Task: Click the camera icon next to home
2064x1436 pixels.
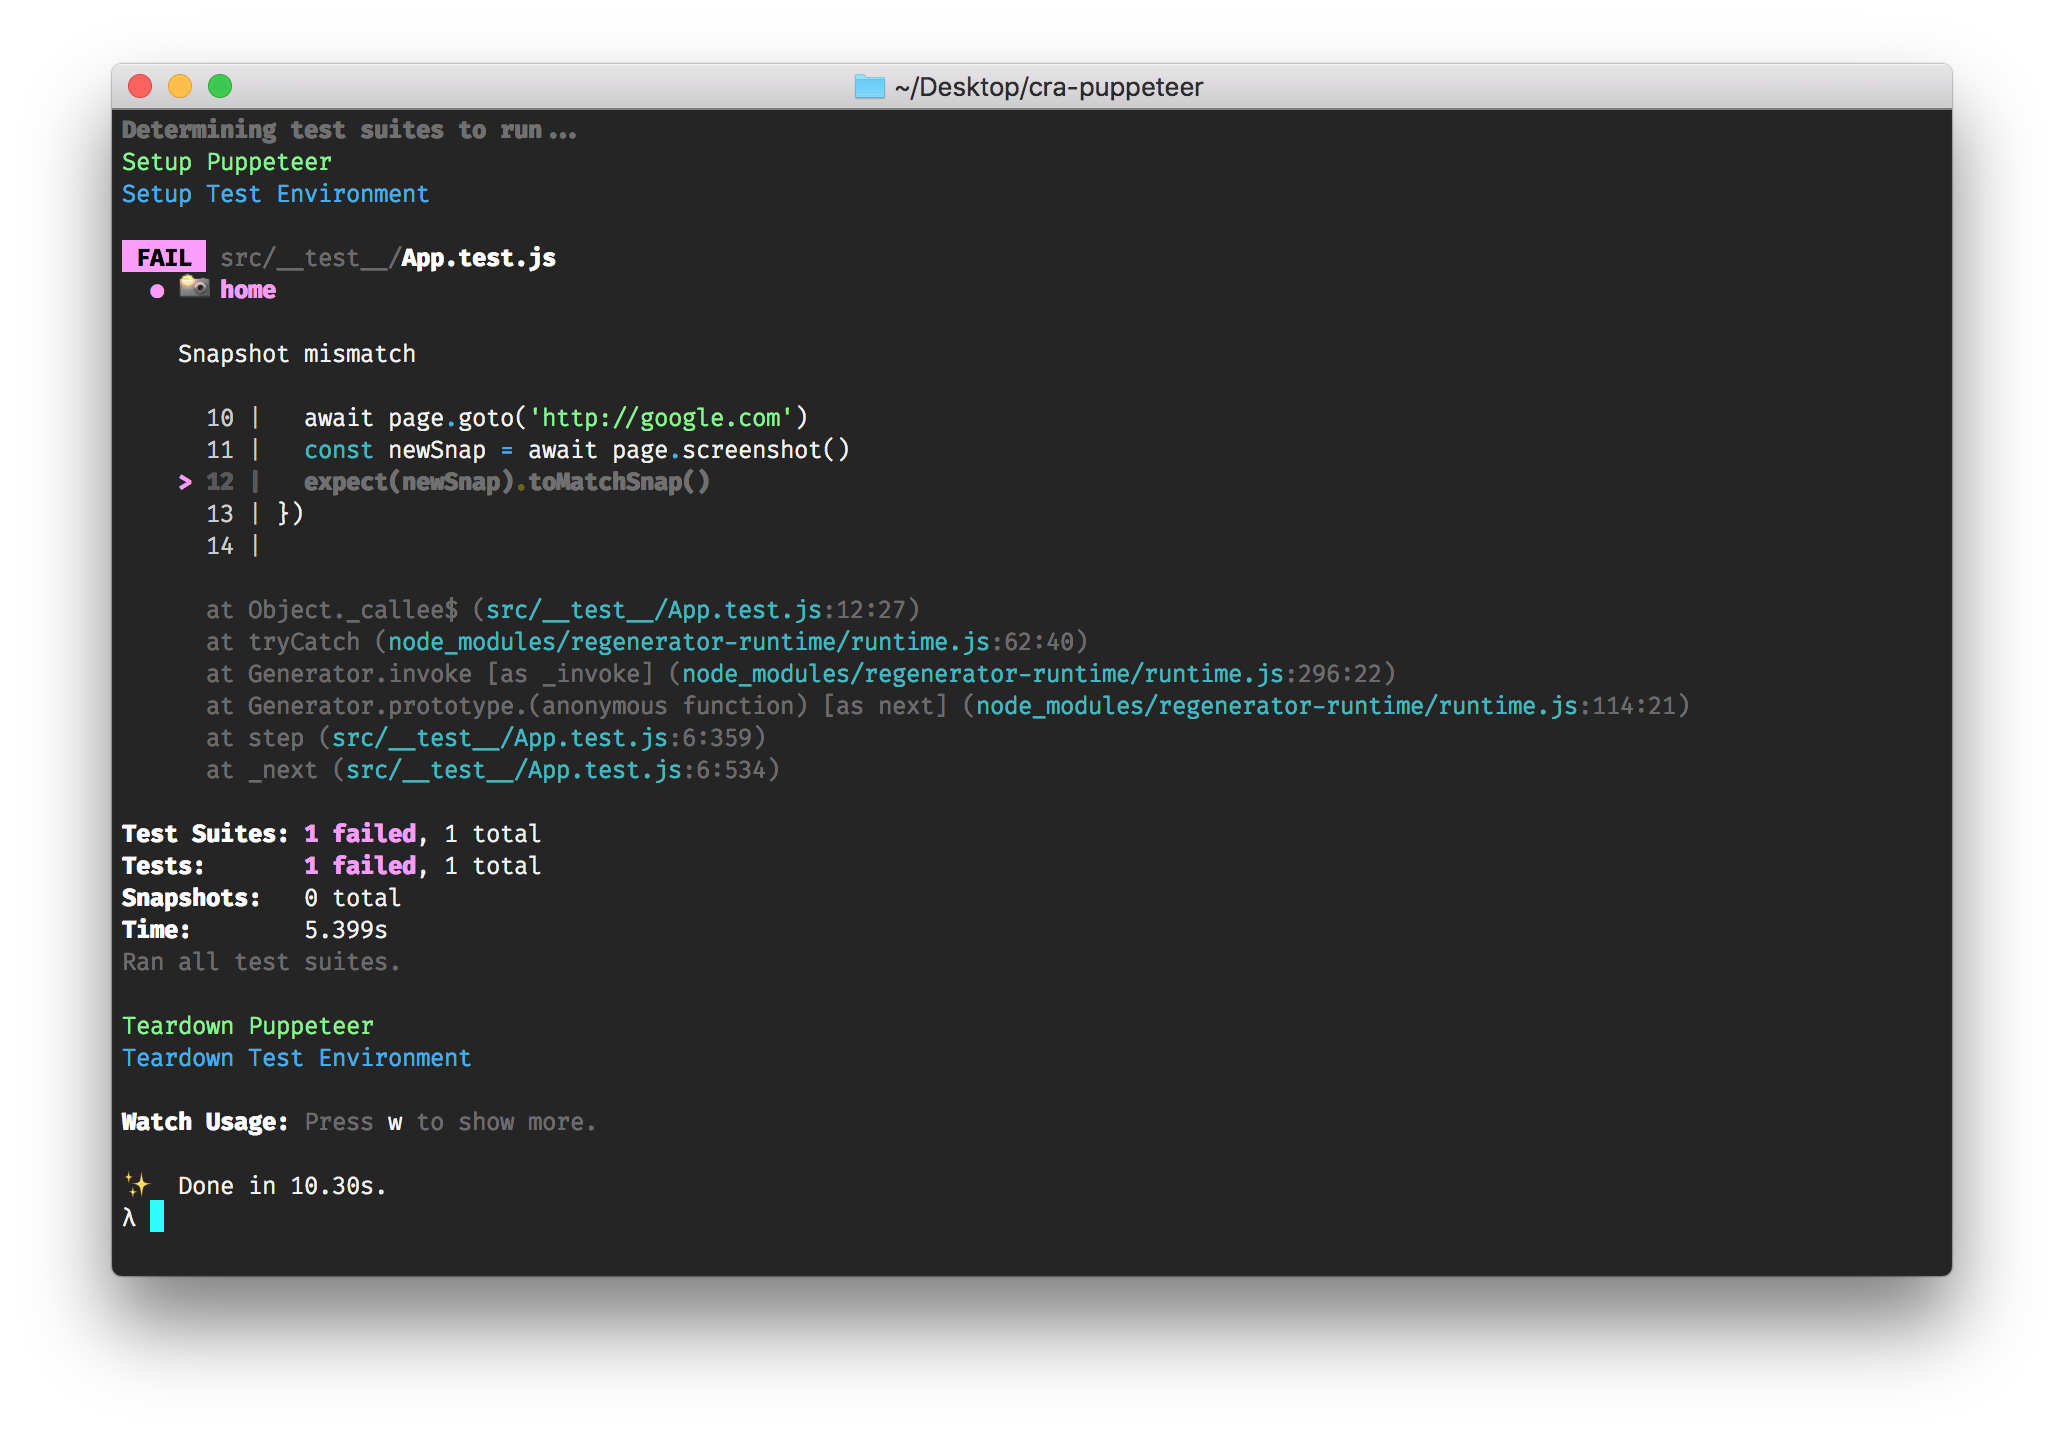Action: point(194,289)
